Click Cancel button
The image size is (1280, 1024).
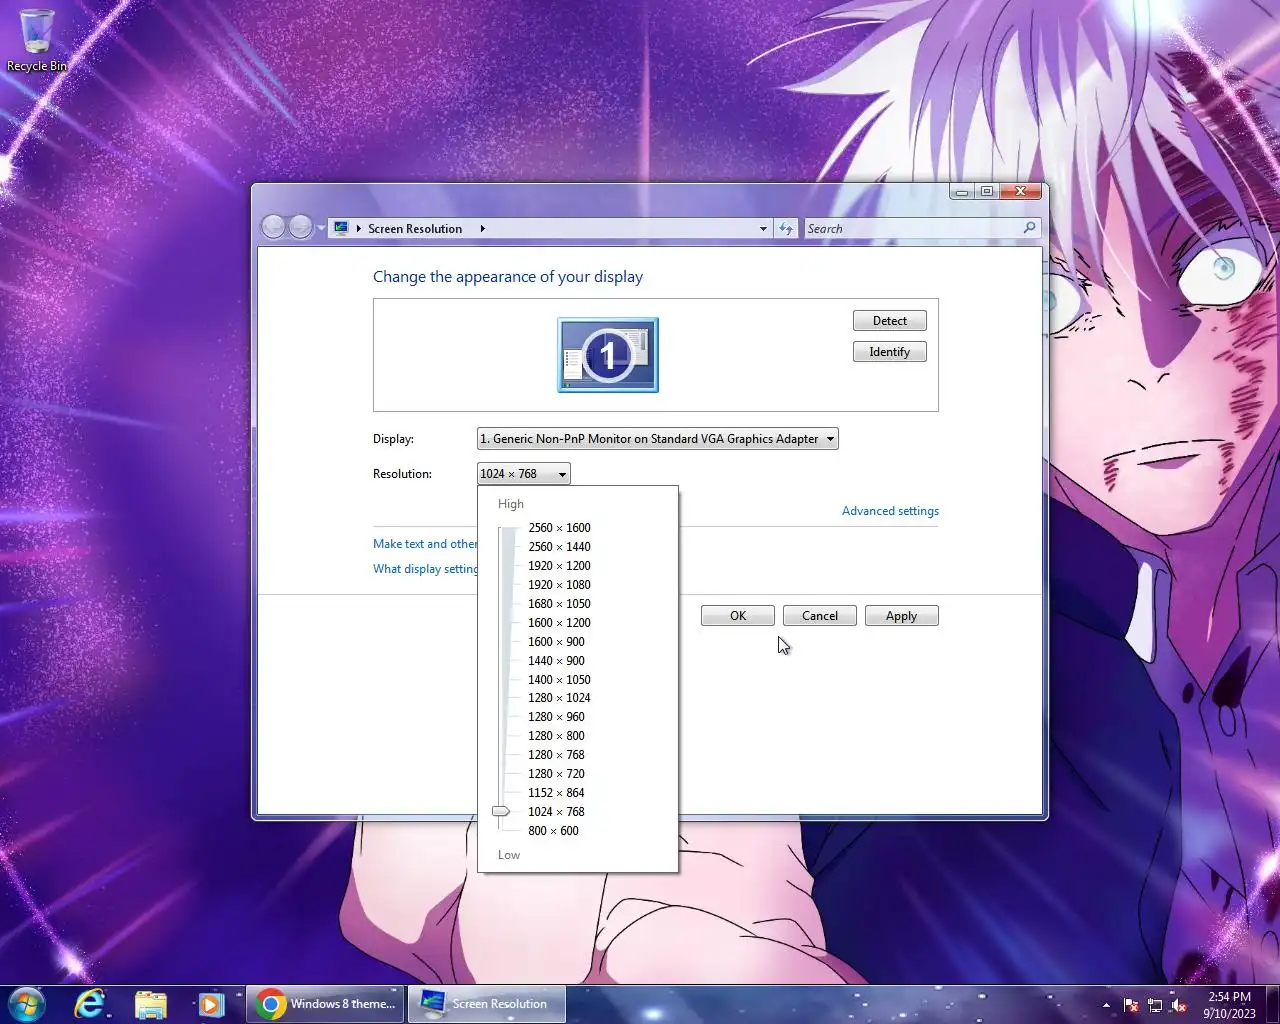coord(820,616)
